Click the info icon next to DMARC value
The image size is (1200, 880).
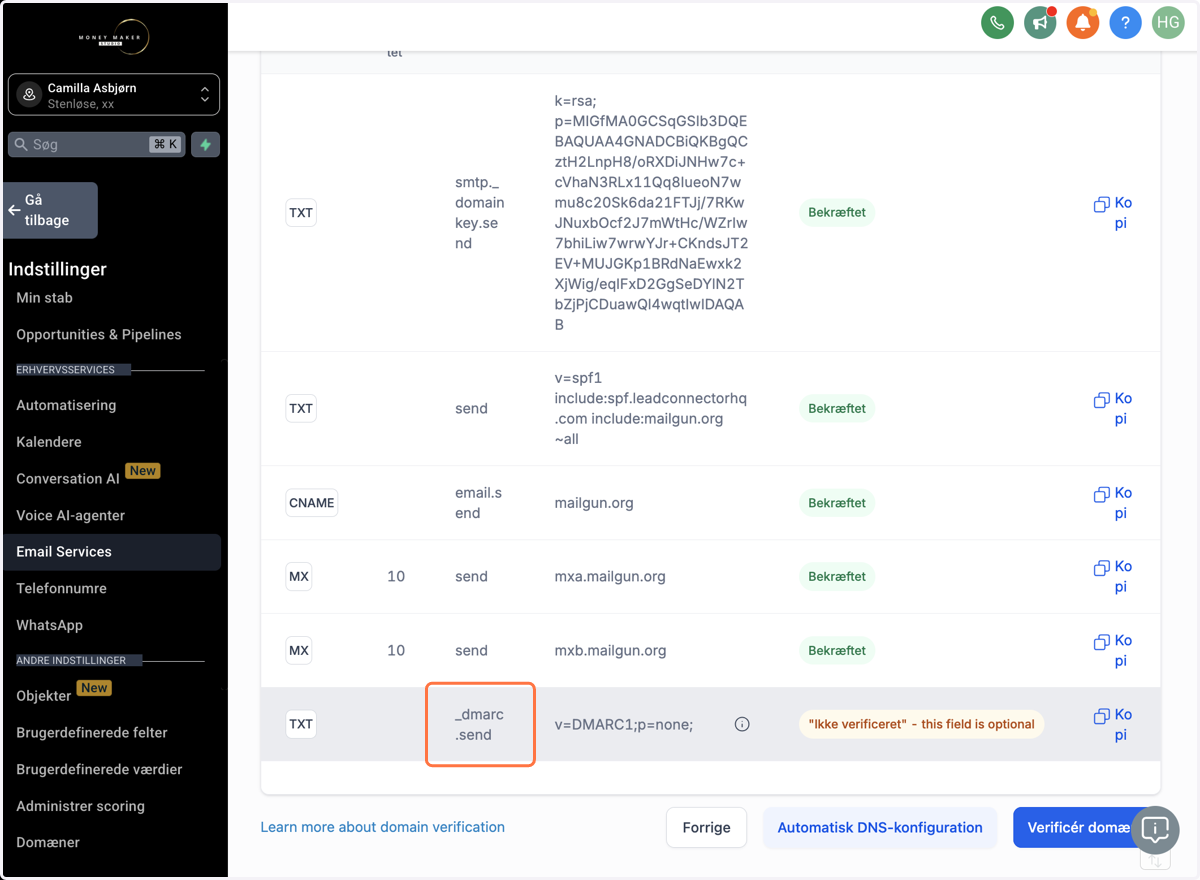coord(742,724)
